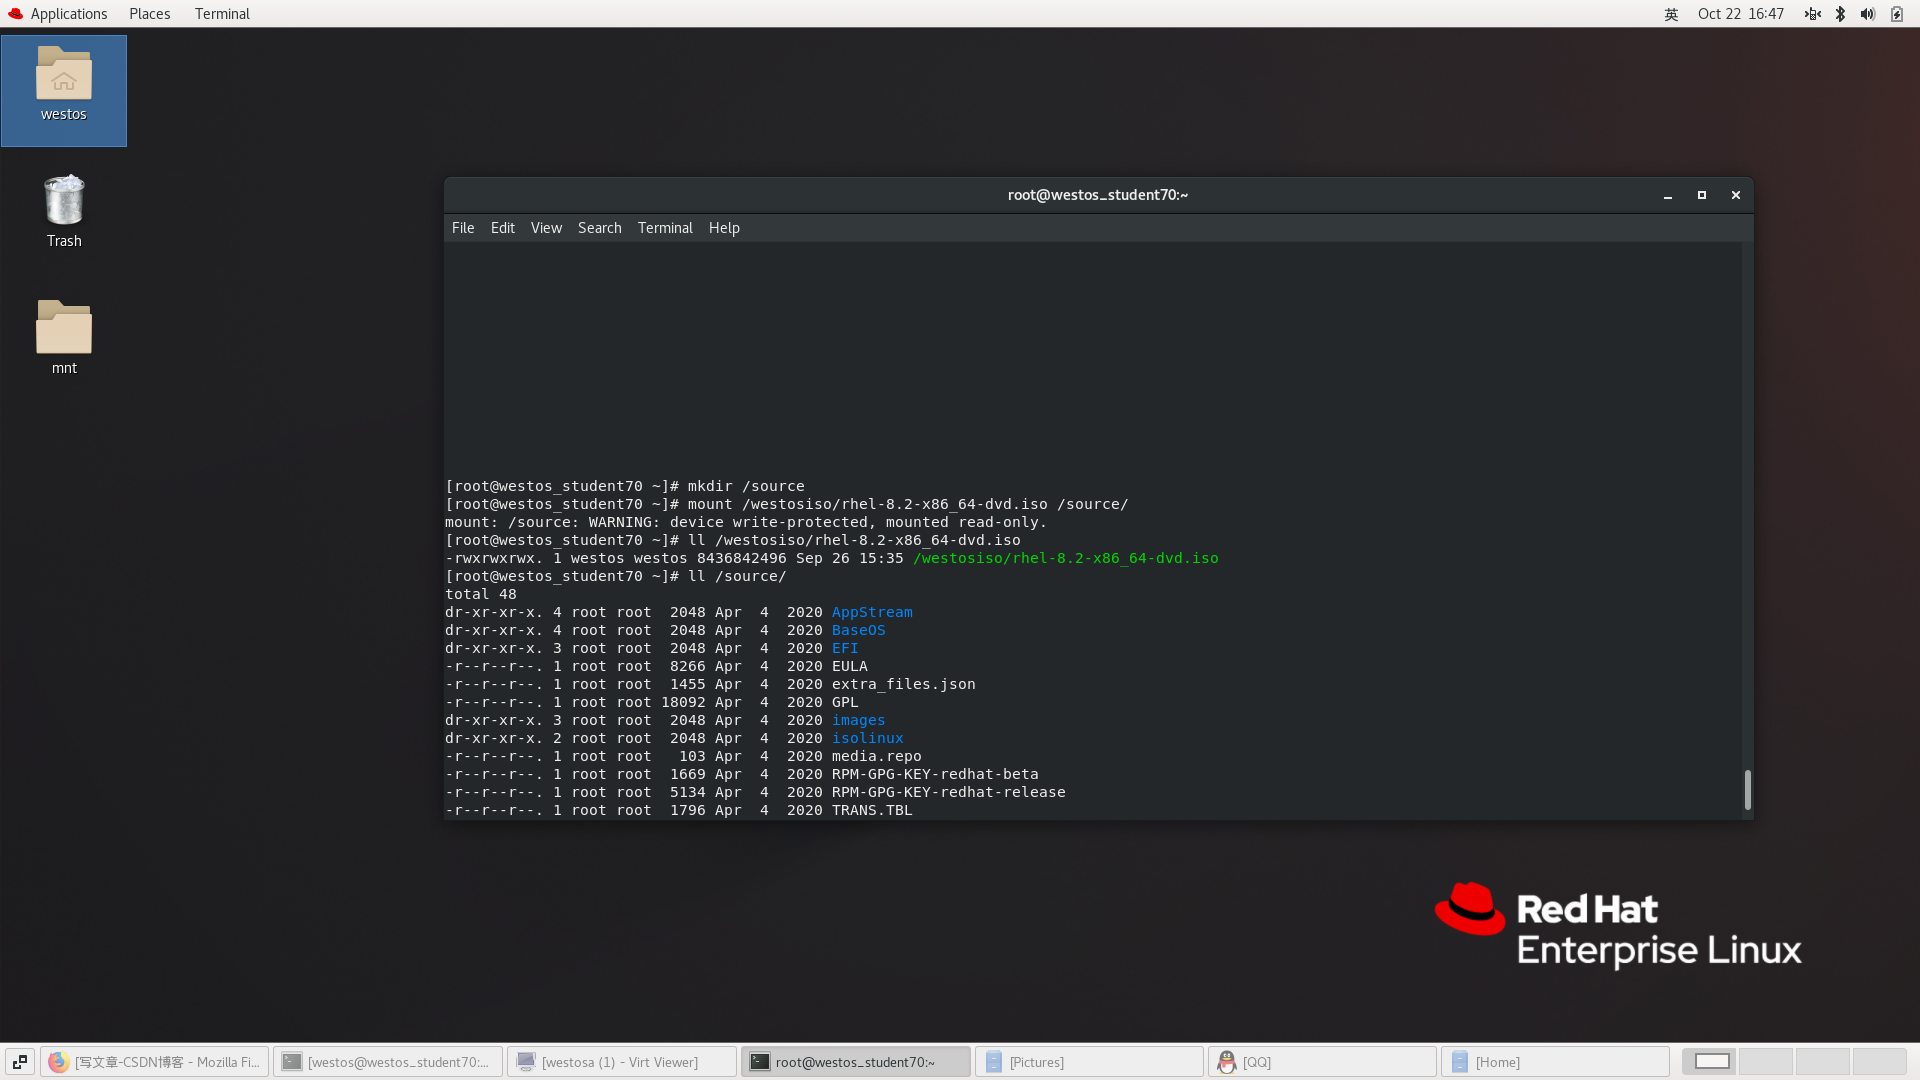Open the mnt folder desktop icon
1920x1080 pixels.
point(64,338)
